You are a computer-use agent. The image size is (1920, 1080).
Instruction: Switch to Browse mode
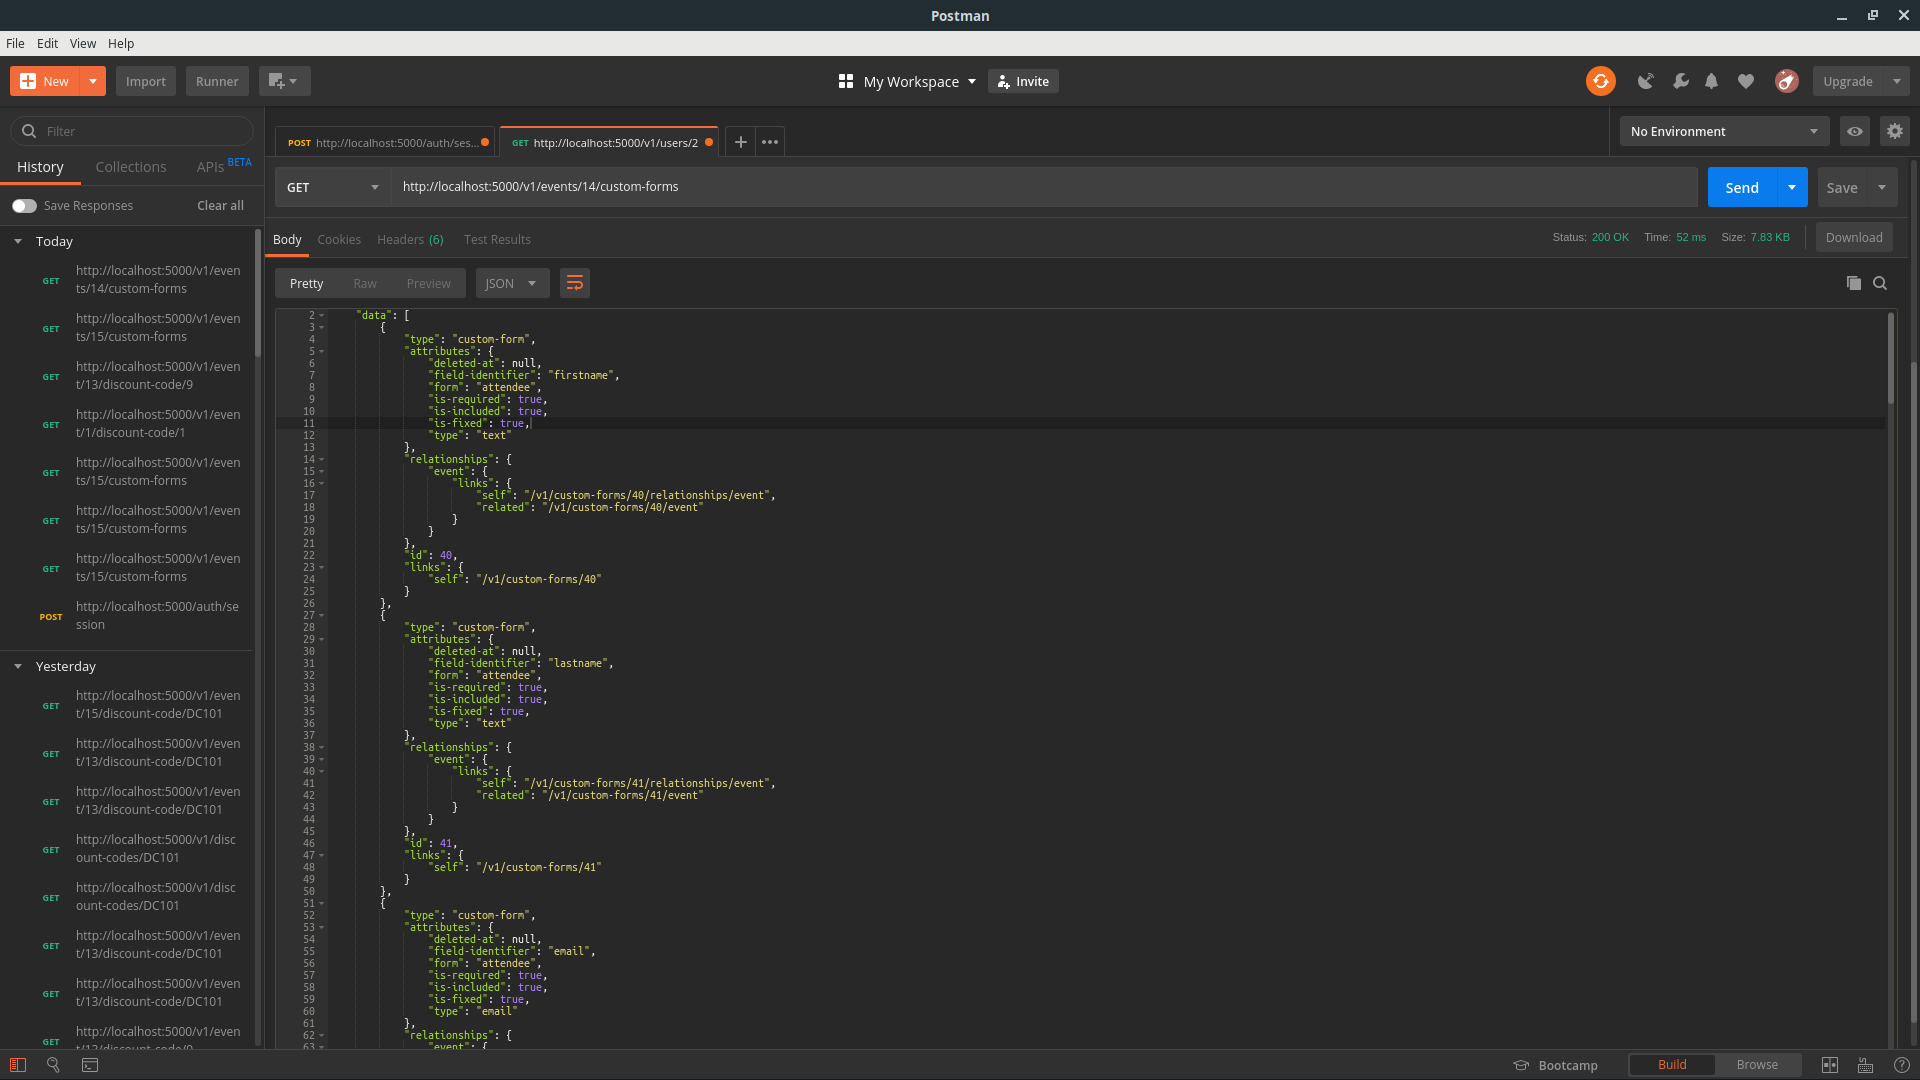tap(1757, 1065)
